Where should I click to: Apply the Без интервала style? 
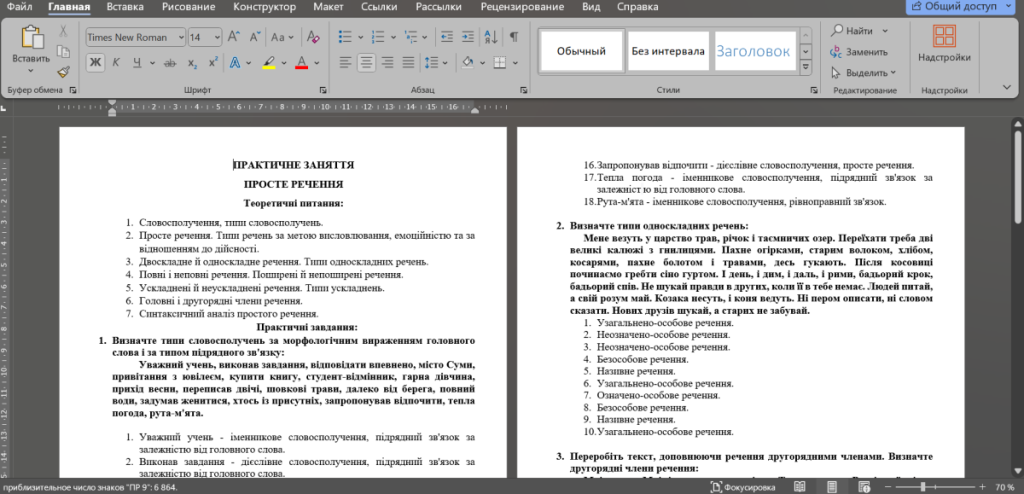click(668, 51)
